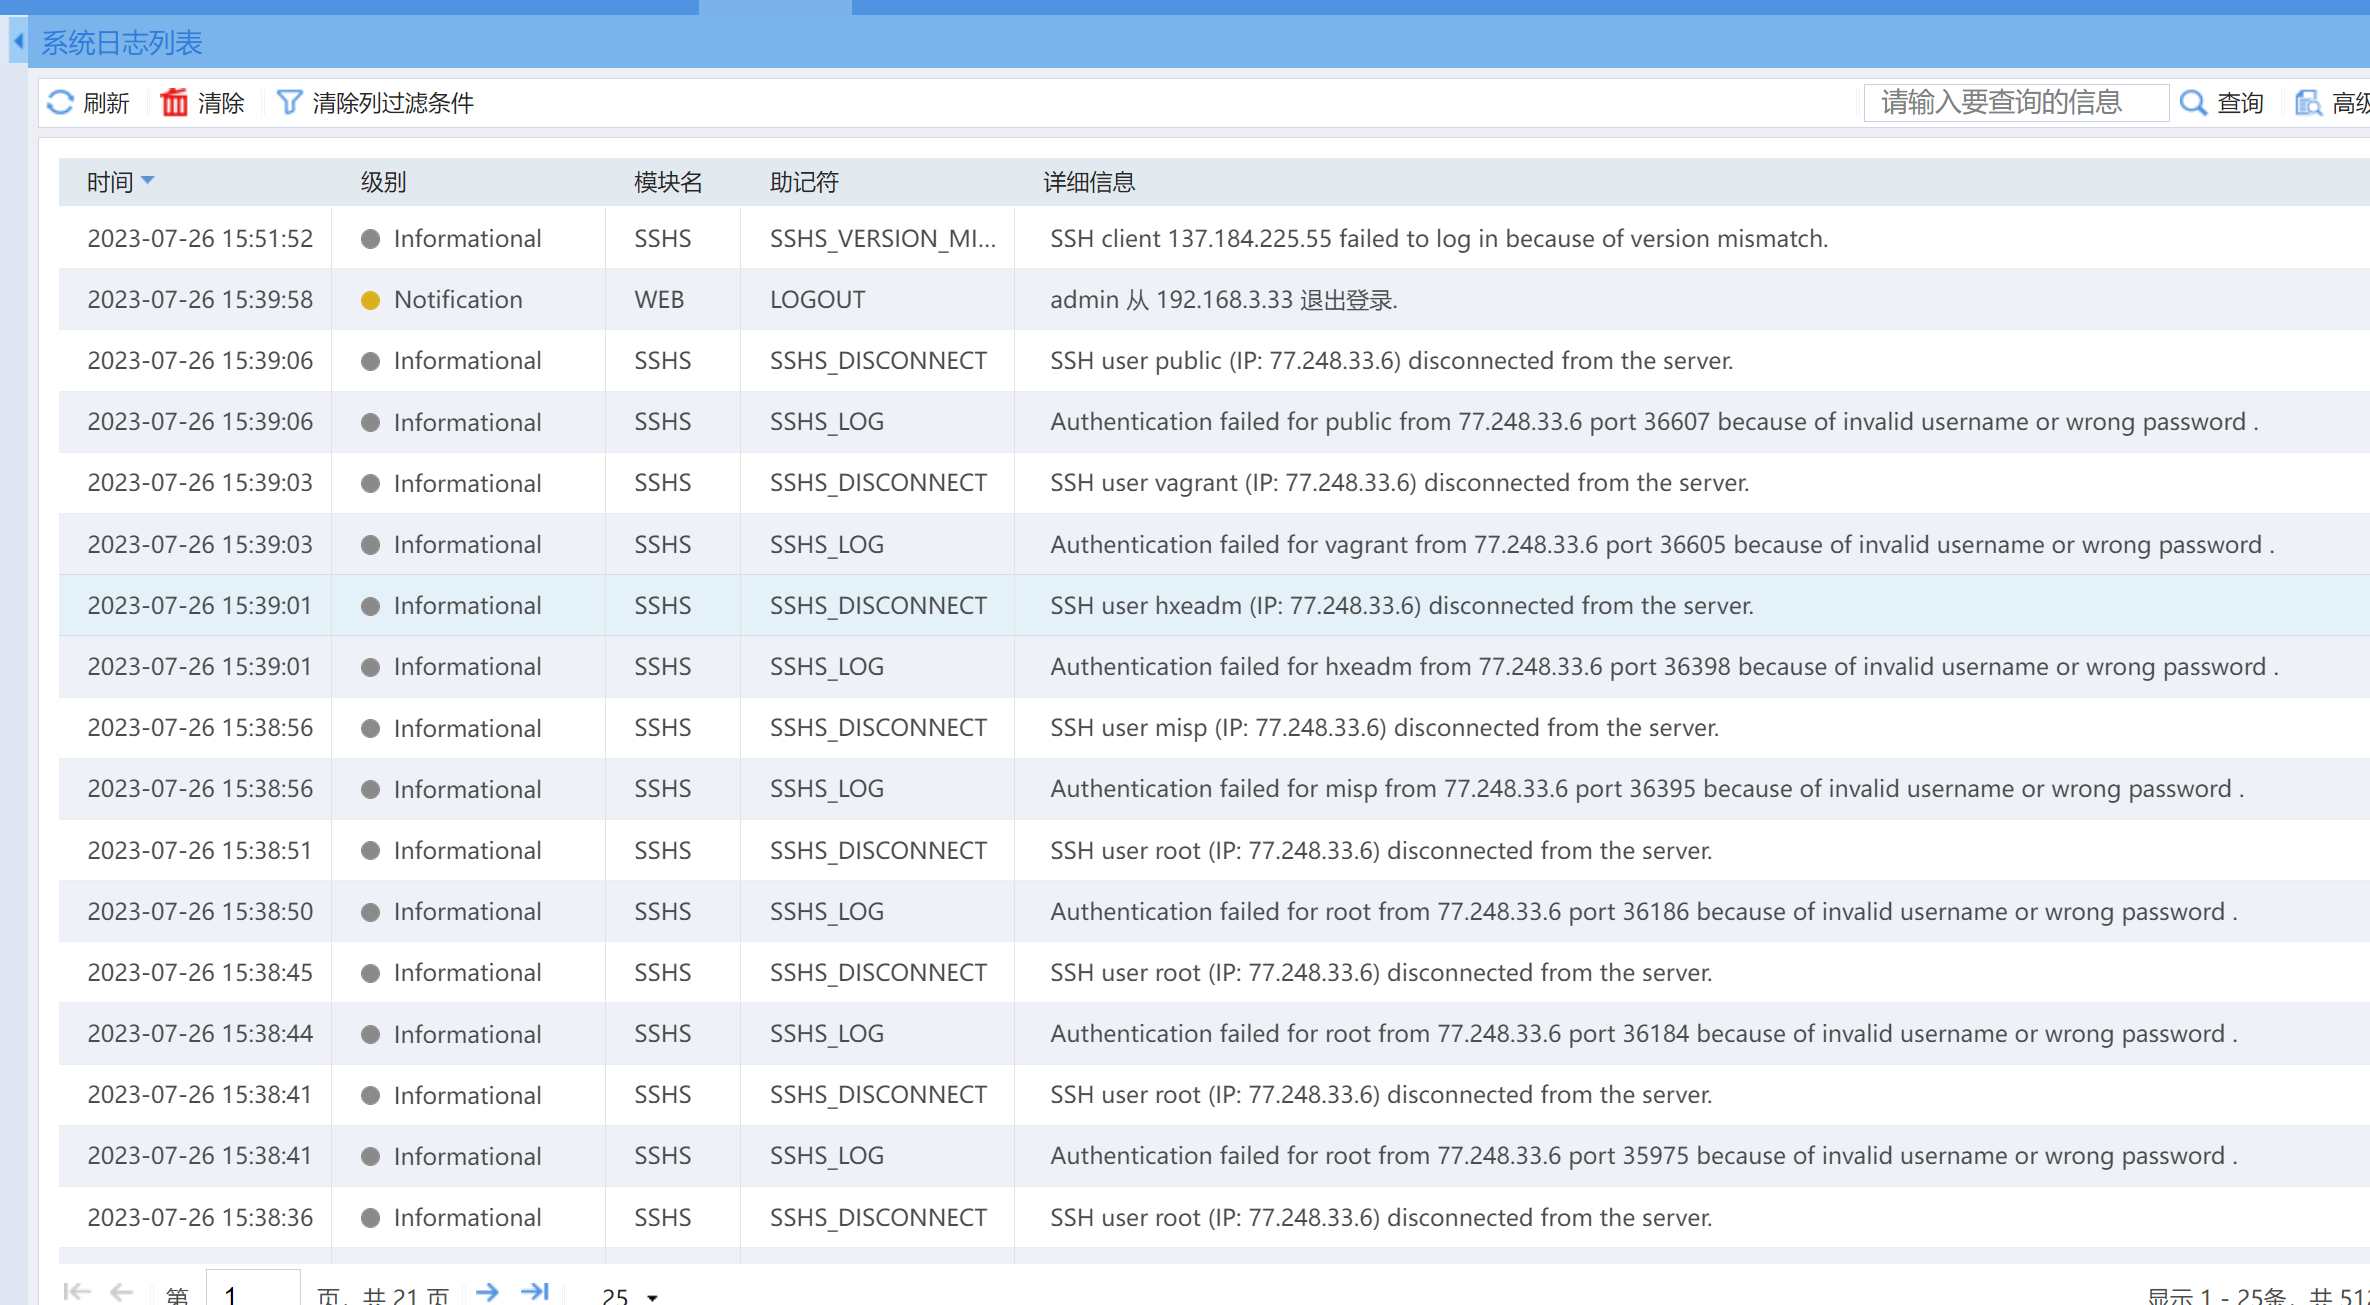
Task: Click the magnifier query (查询) icon
Action: click(2193, 102)
